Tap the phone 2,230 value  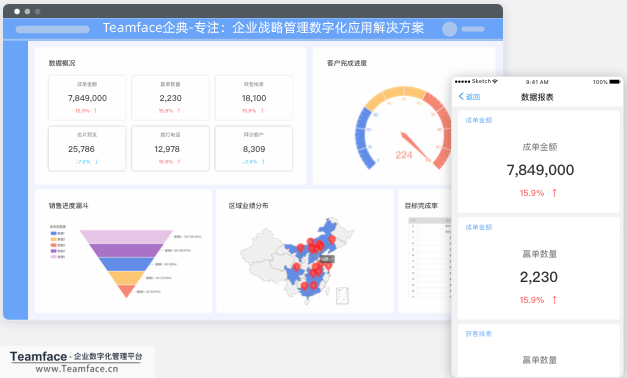[539, 277]
